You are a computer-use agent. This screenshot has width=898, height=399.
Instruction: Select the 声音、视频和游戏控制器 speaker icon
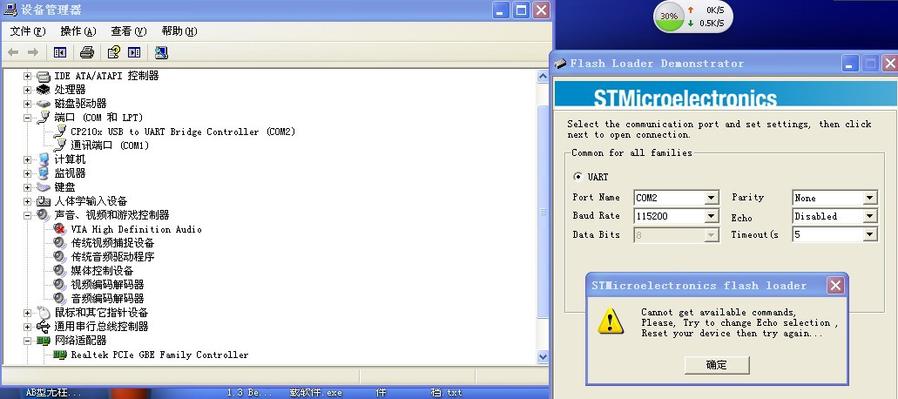tap(44, 215)
